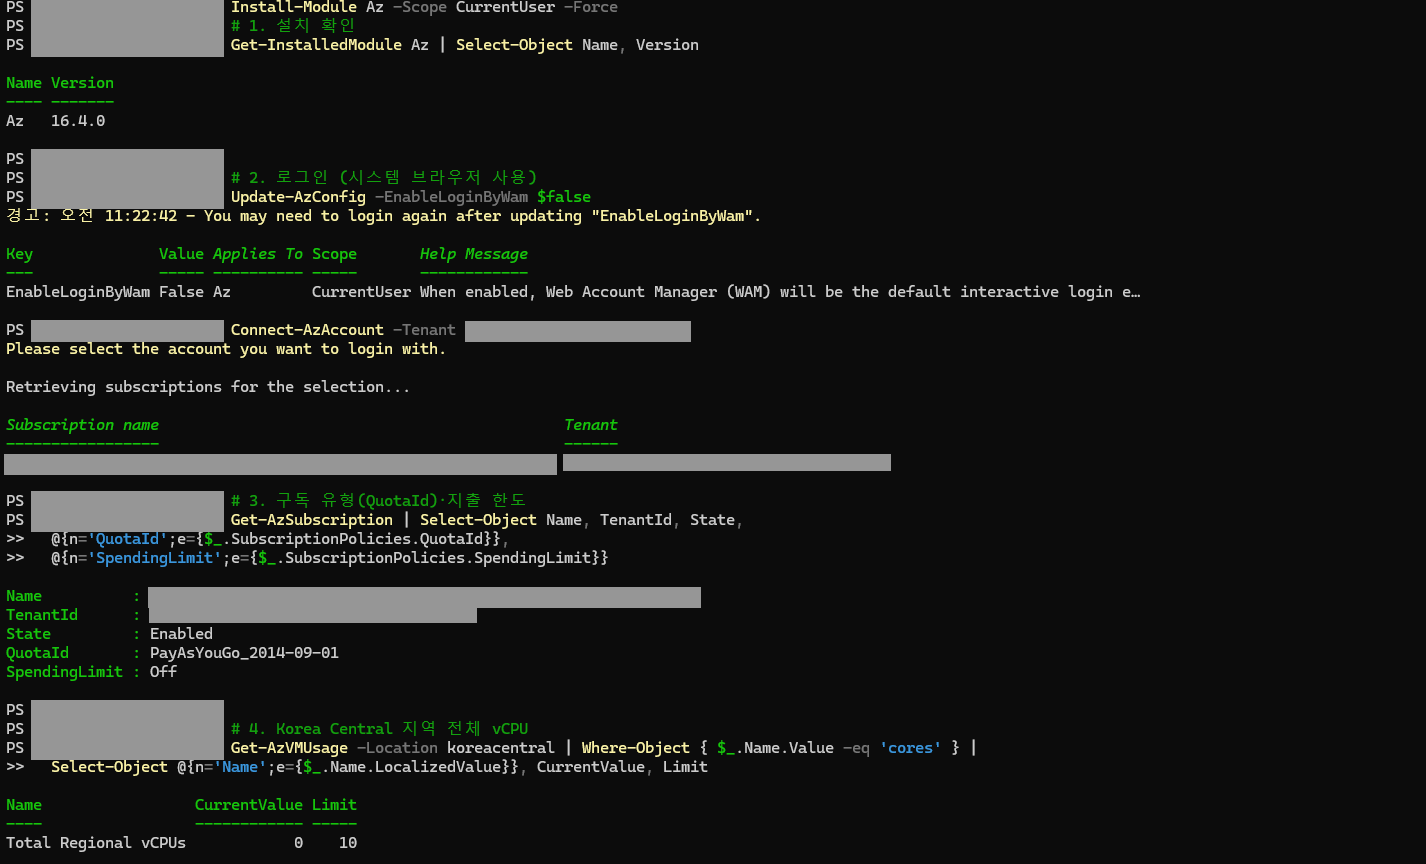This screenshot has width=1426, height=864.
Task: Click the '$false' parameter value
Action: pyautogui.click(x=564, y=197)
